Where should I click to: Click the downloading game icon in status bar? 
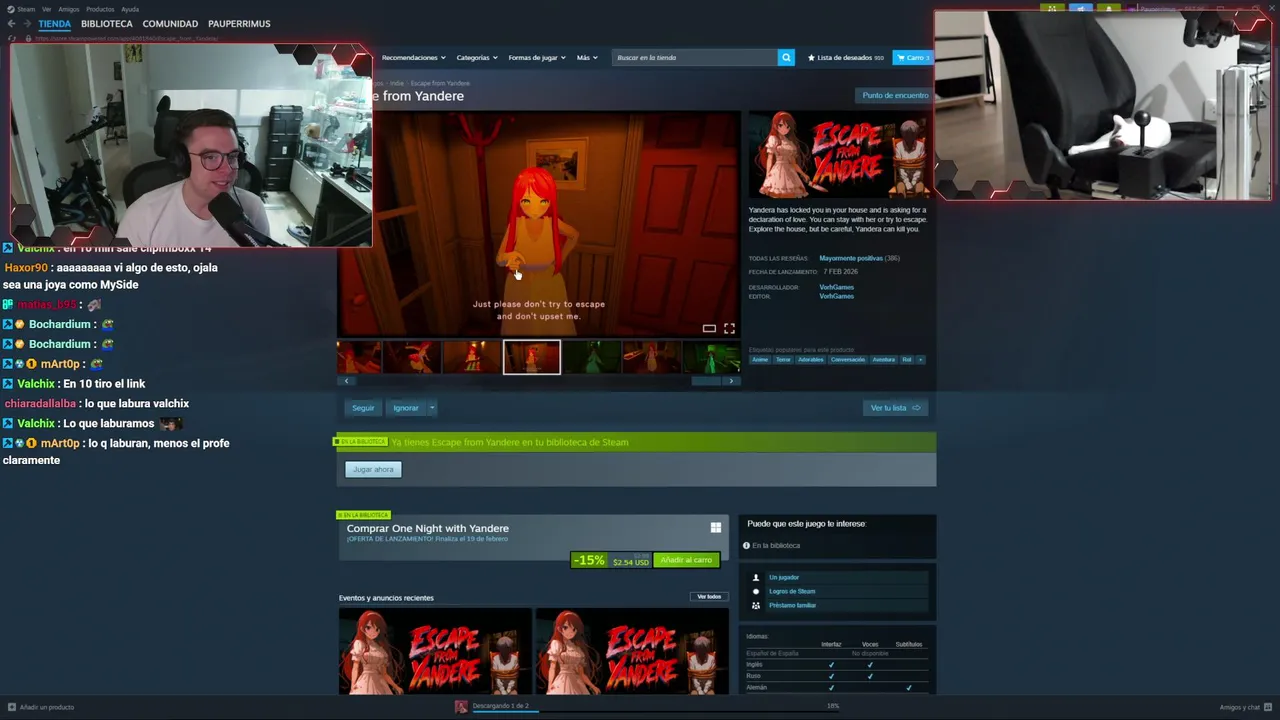pos(461,706)
